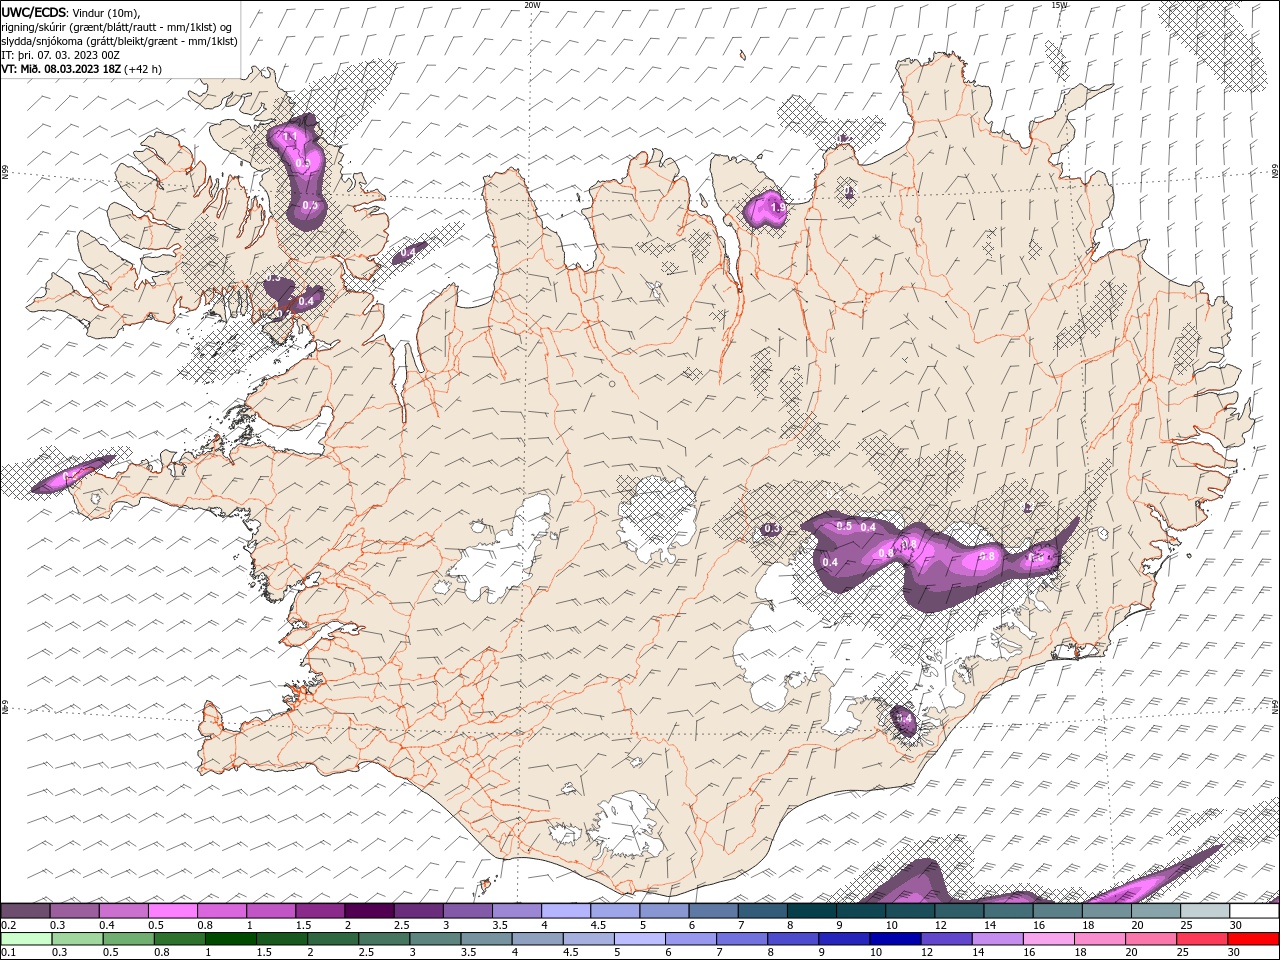Pick the 18 grey-teal swatch in the snow scale
The width and height of the screenshot is (1280, 960).
[x=1107, y=910]
